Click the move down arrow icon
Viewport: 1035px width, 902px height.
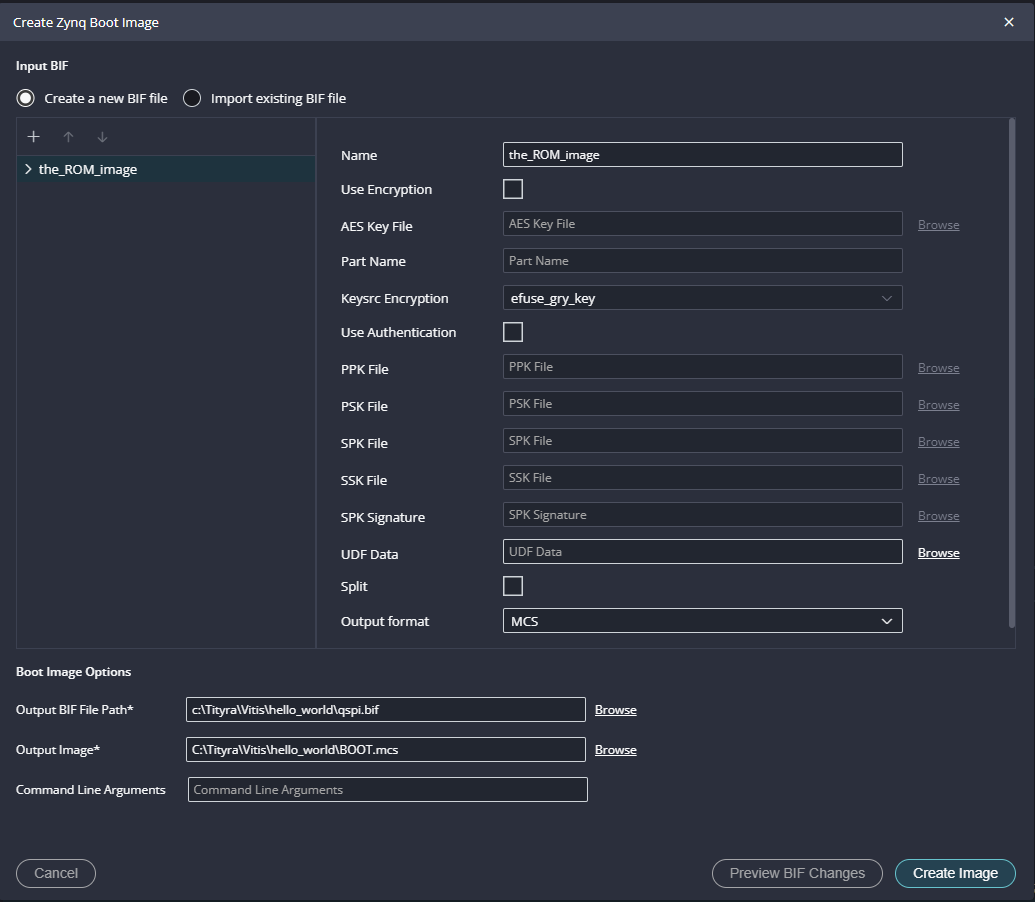(102, 137)
